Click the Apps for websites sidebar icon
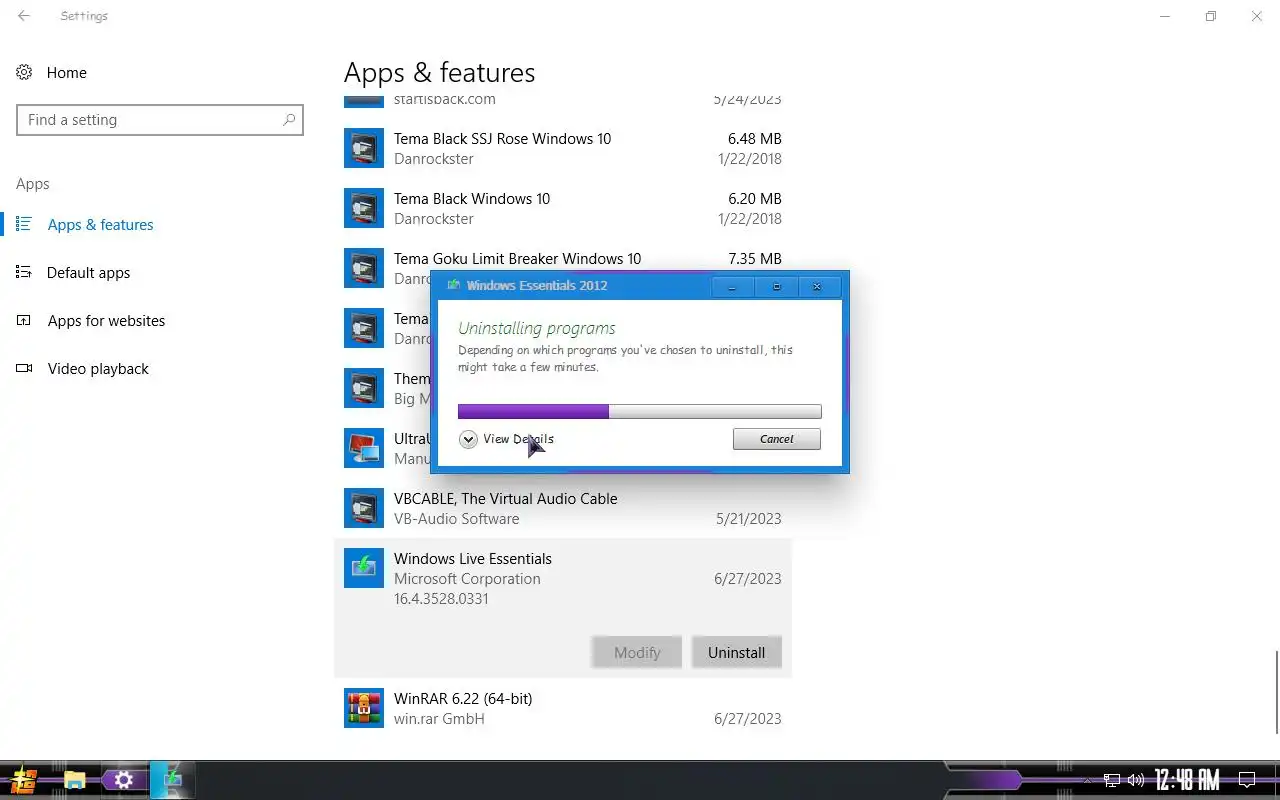This screenshot has height=800, width=1280. [24, 320]
